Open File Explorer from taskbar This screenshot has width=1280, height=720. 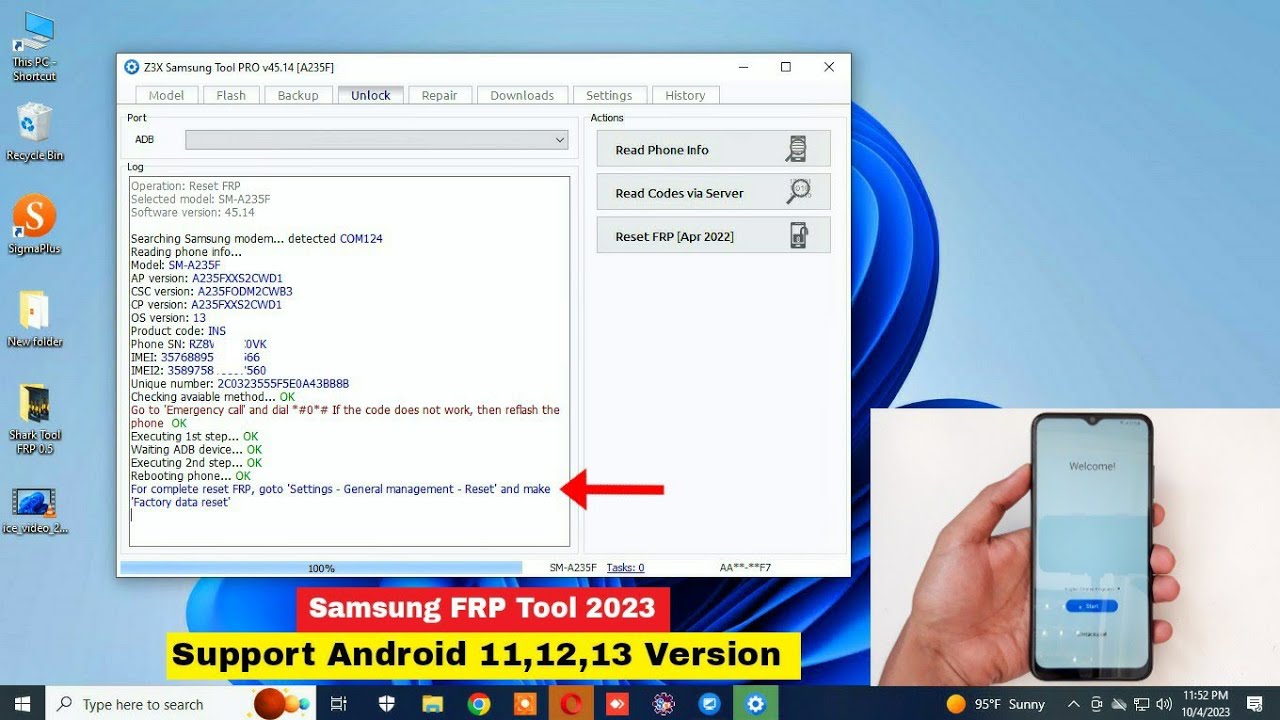(x=432, y=704)
